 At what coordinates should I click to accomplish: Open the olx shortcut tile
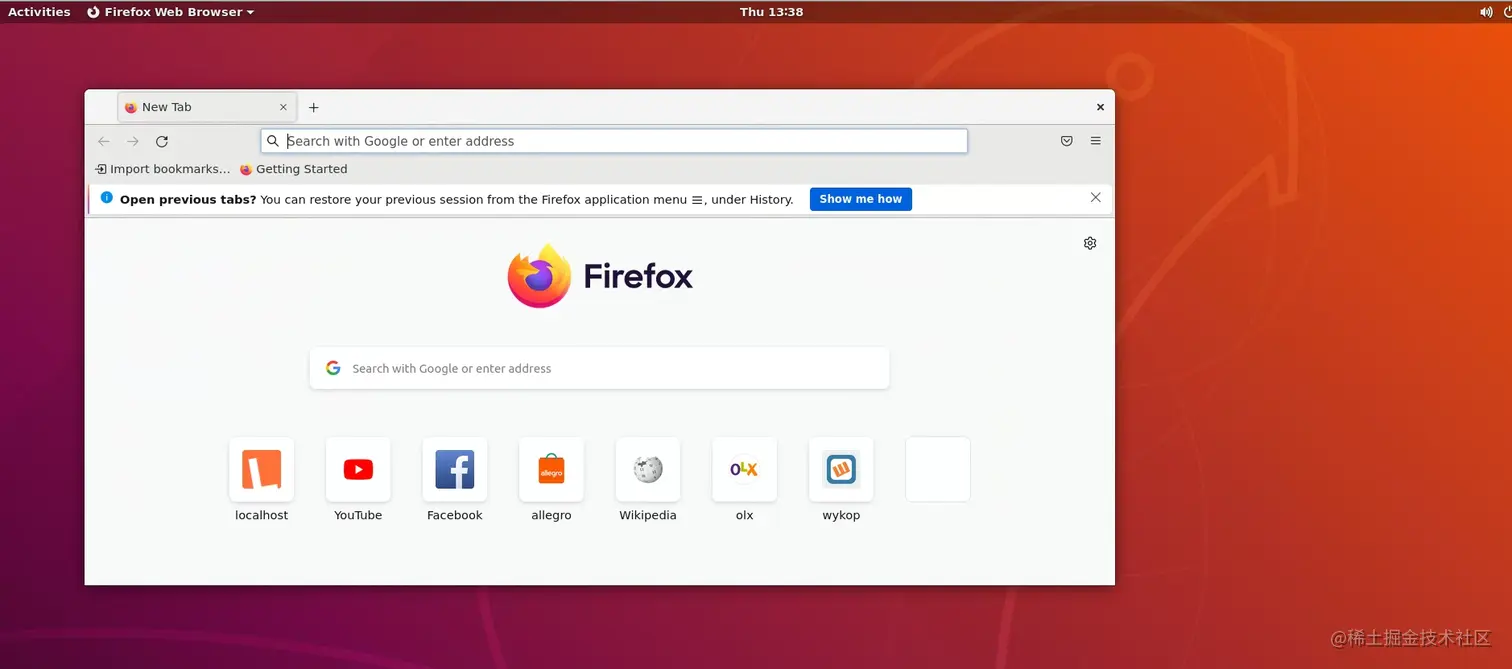coord(744,469)
